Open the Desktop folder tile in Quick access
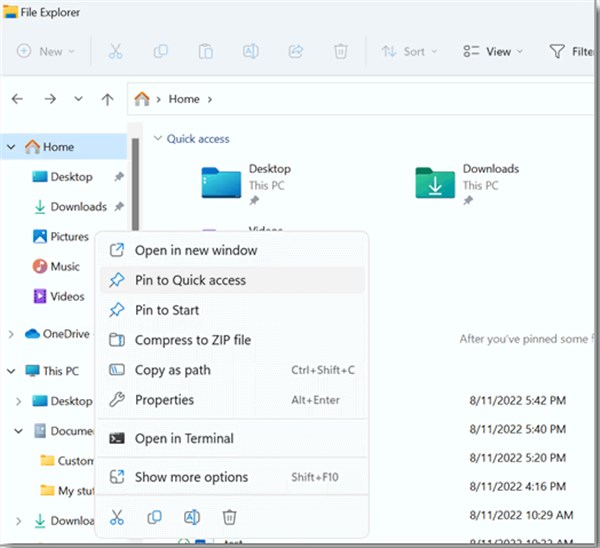Screen dimensions: 600x548 pyautogui.click(x=246, y=183)
